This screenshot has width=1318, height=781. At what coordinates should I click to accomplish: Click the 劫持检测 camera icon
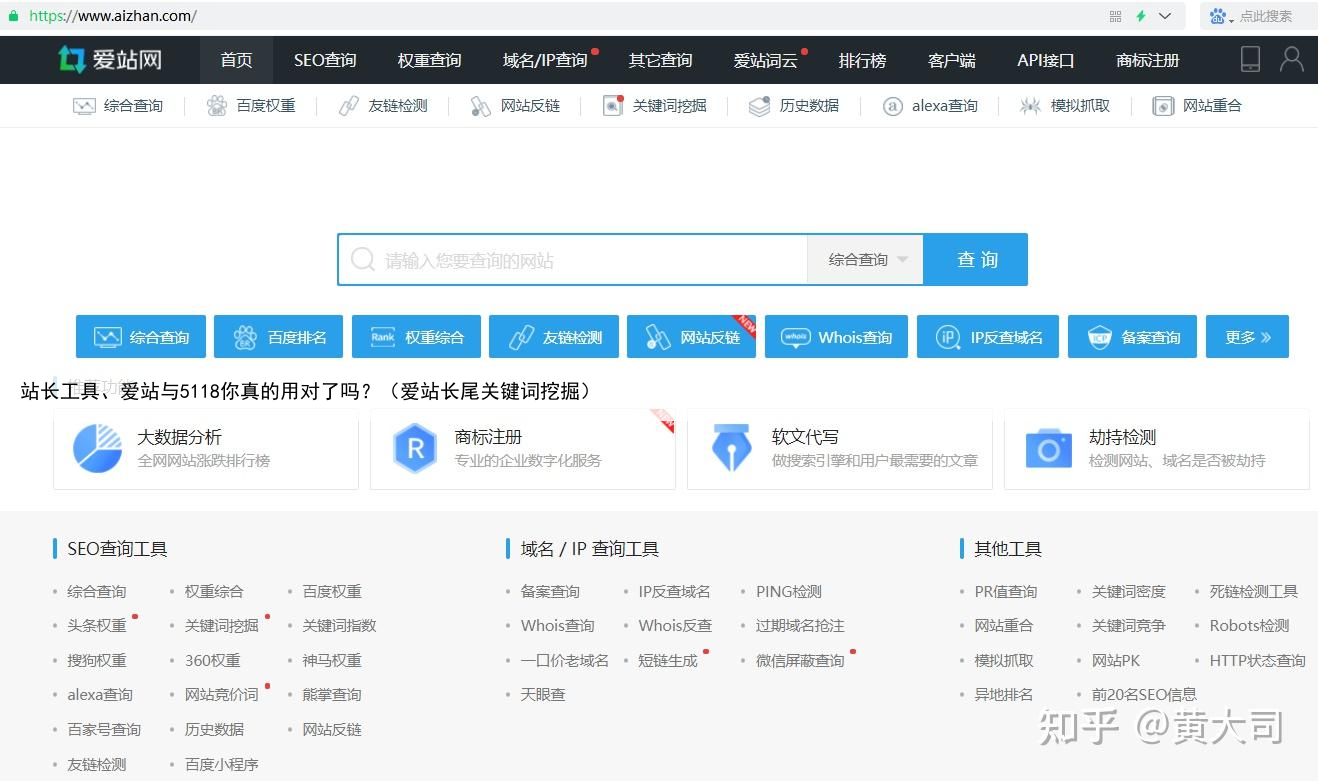point(1048,448)
